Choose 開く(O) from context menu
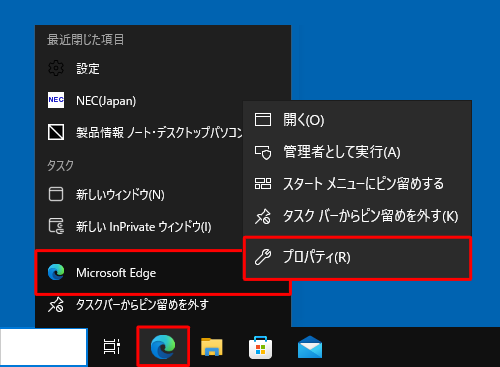The image size is (500, 367). tap(357, 120)
